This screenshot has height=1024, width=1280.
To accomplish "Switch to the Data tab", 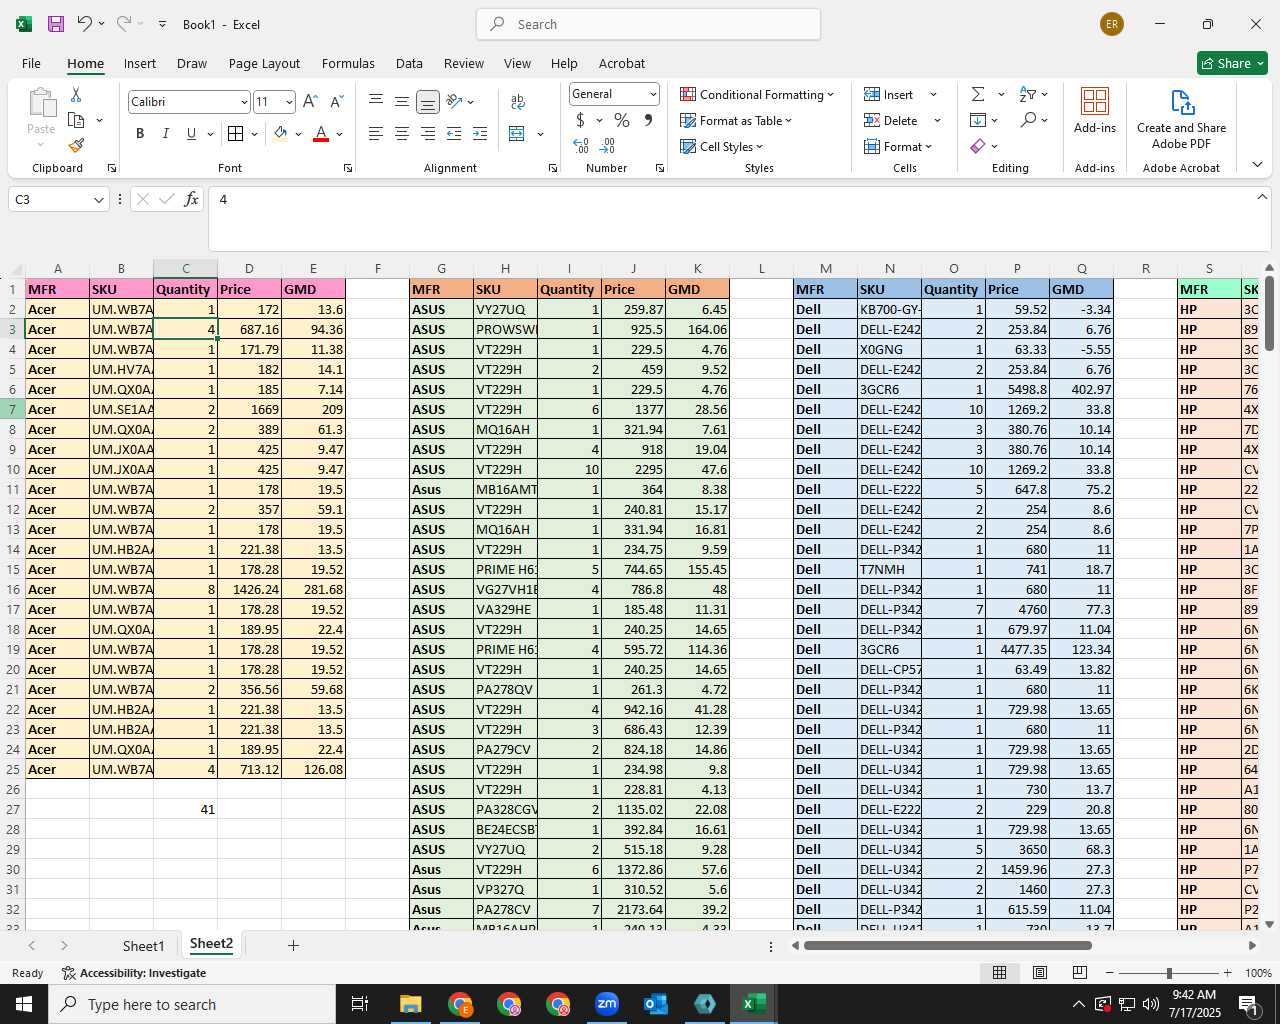I will click(409, 63).
